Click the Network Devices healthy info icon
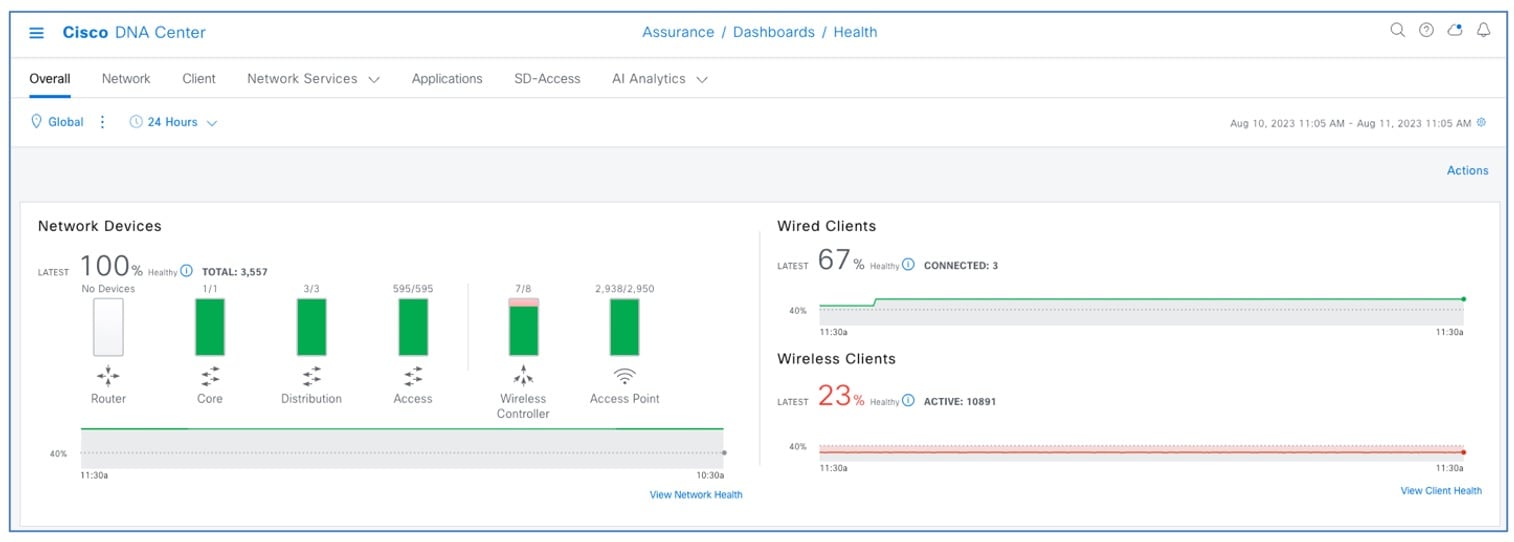Screen dimensions: 1514x542 186,270
